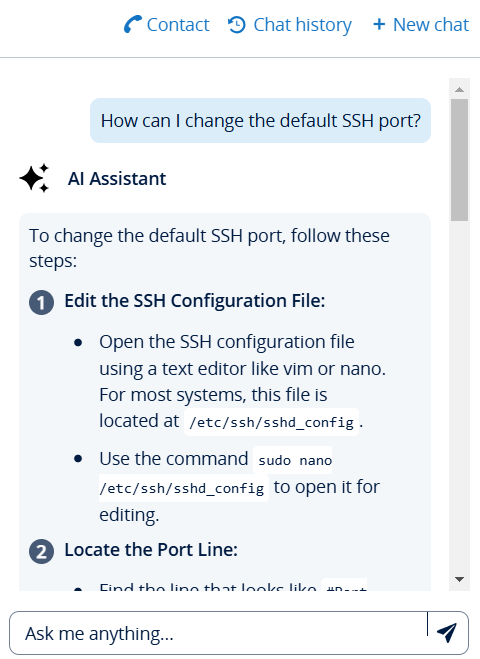Click the step 2 number badge
Viewport: 480px width, 659px height.
pos(41,551)
